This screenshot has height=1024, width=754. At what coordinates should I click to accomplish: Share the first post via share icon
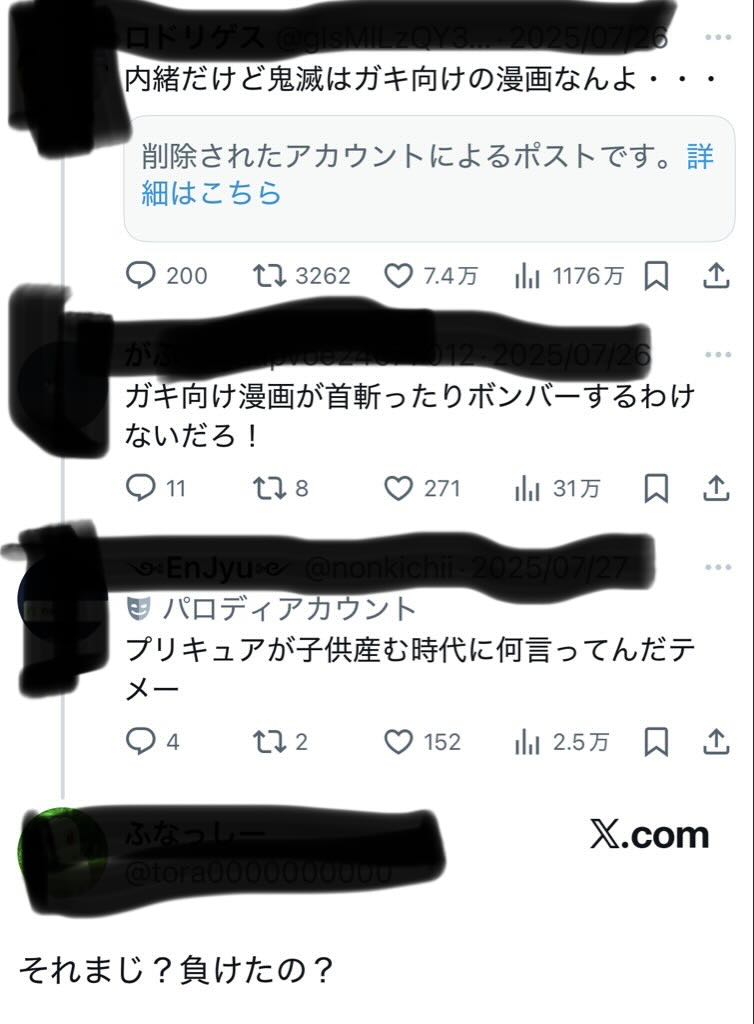[x=716, y=276]
